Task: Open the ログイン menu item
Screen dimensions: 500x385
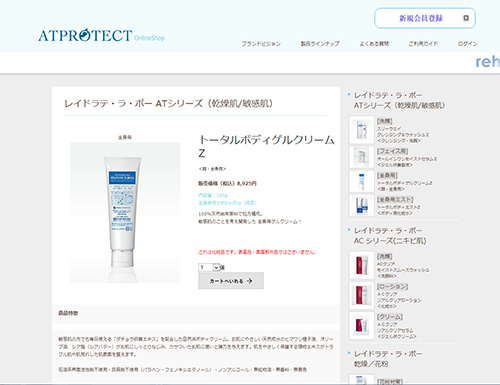Action: click(467, 44)
